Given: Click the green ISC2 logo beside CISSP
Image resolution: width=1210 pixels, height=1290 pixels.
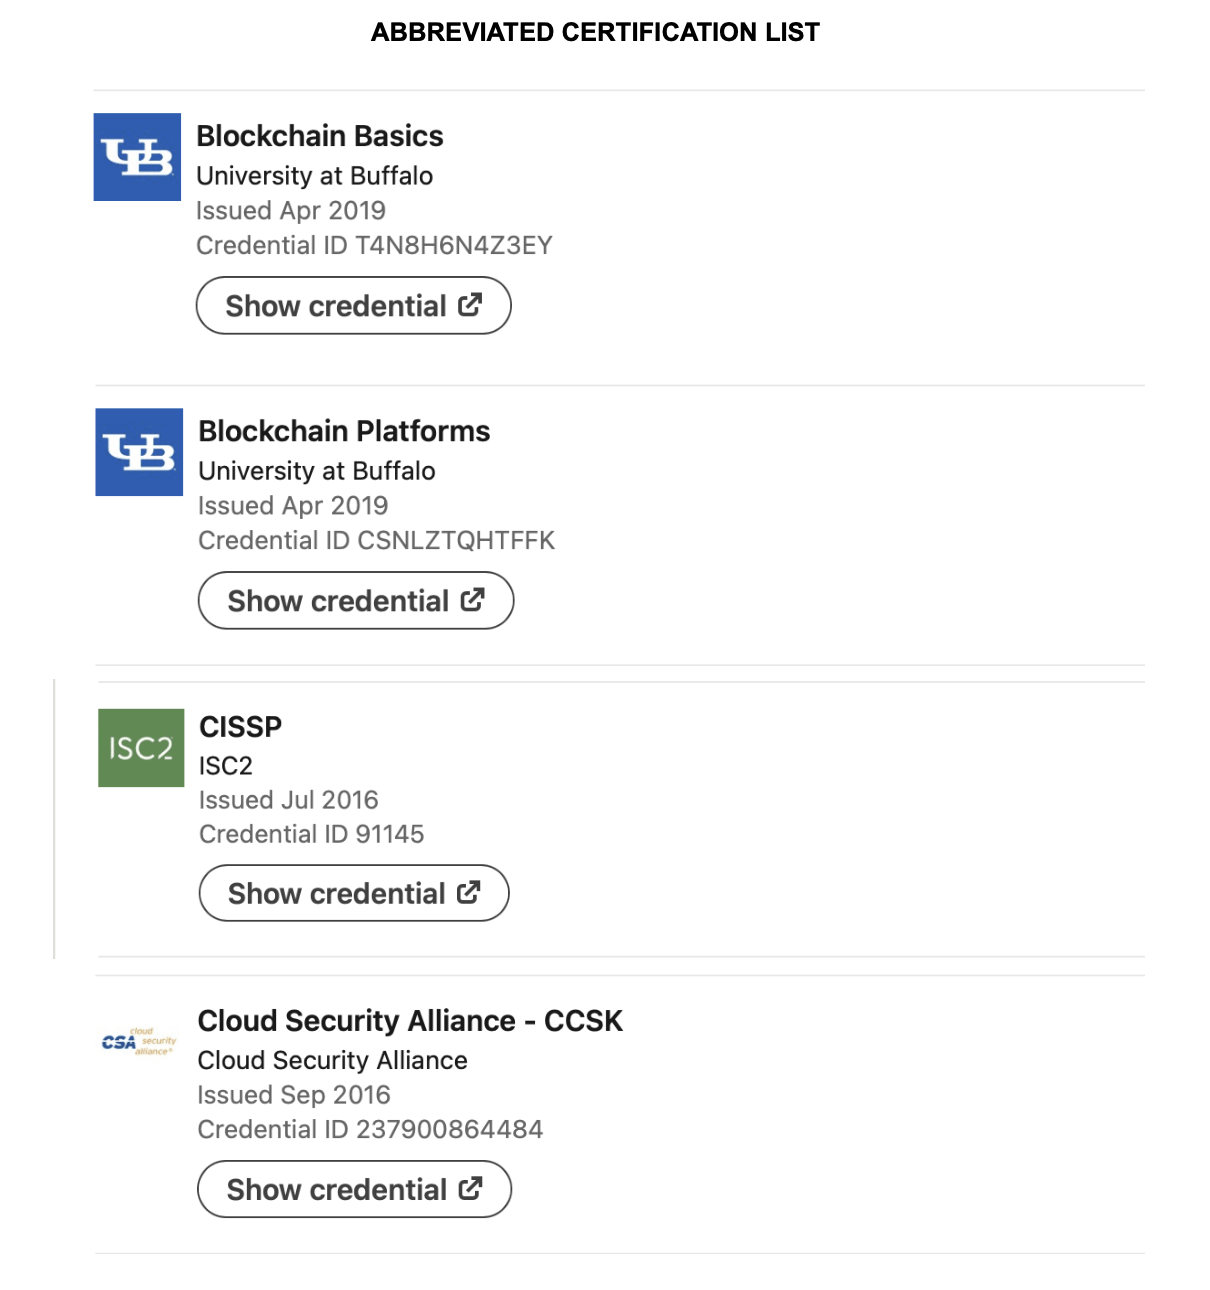Looking at the screenshot, I should pos(140,748).
